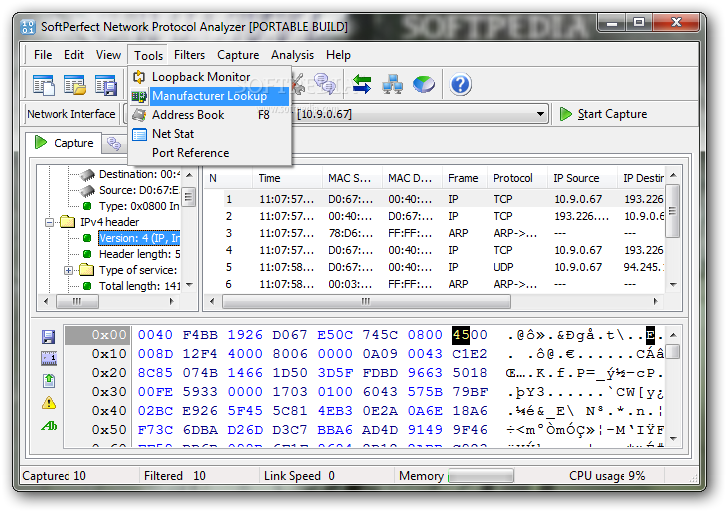Switch to the conversations tab beside Capture
This screenshot has width=727, height=512.
click(x=114, y=143)
